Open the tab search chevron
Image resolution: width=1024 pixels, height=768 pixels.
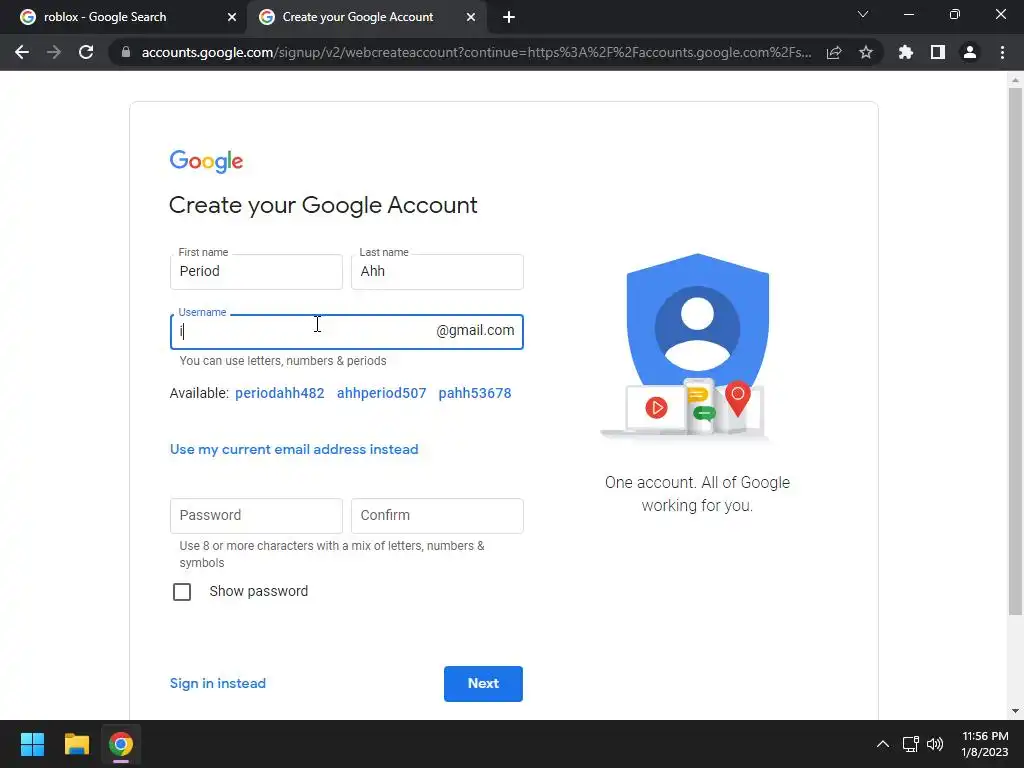863,14
